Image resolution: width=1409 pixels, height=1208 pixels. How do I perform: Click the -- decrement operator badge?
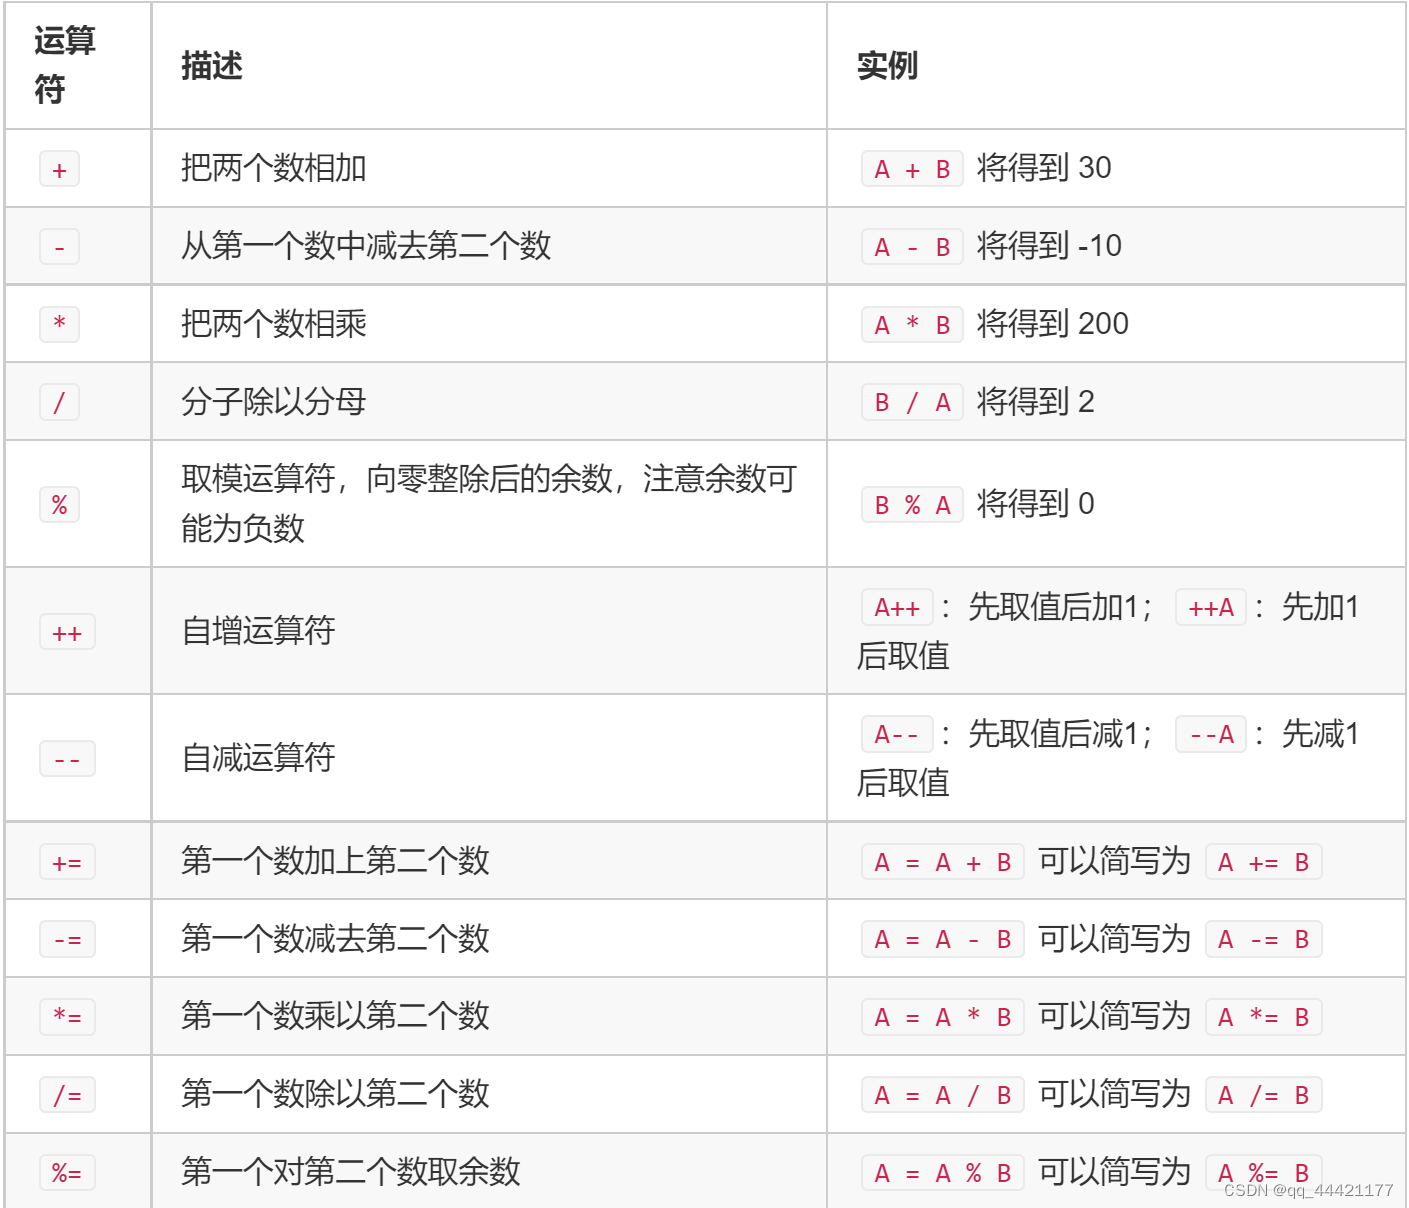tap(67, 758)
